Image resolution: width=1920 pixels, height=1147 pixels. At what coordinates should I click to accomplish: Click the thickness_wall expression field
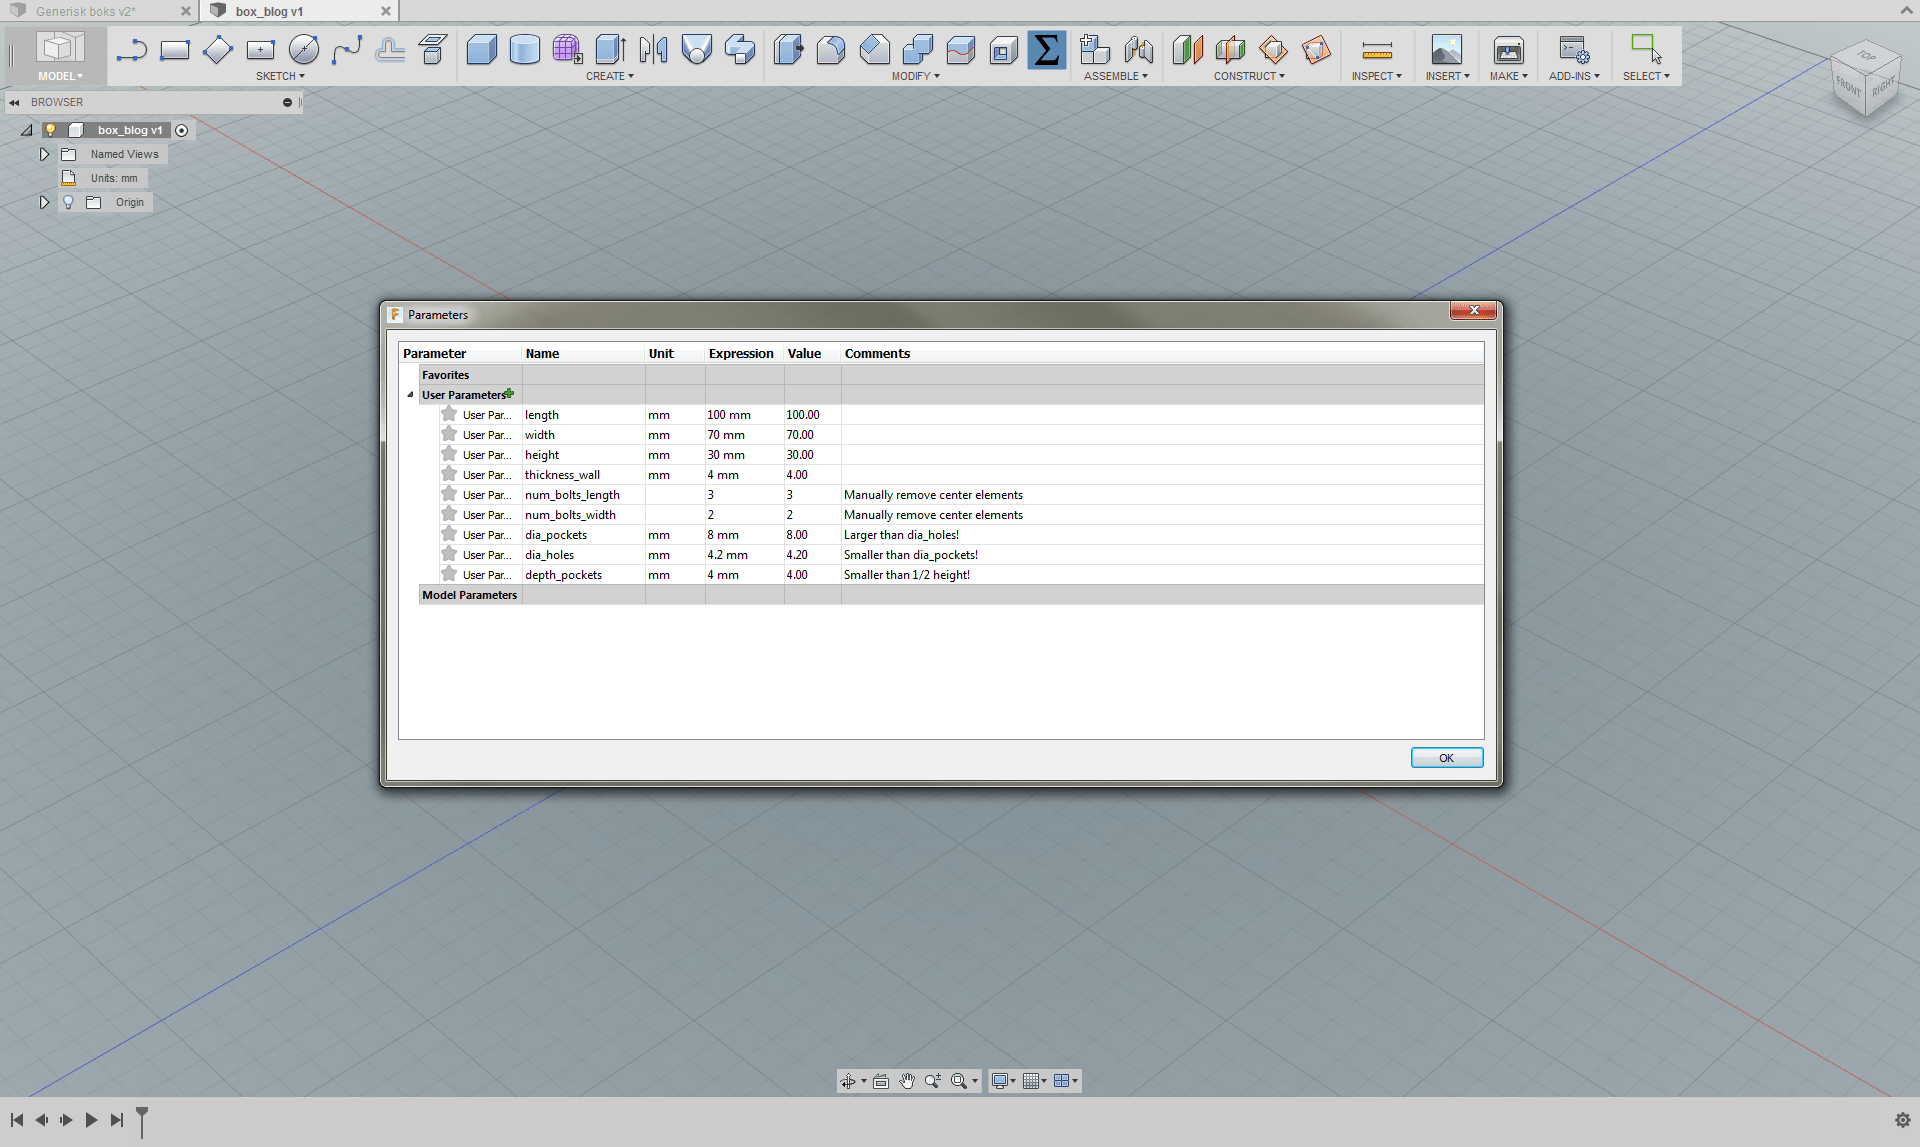click(x=744, y=475)
